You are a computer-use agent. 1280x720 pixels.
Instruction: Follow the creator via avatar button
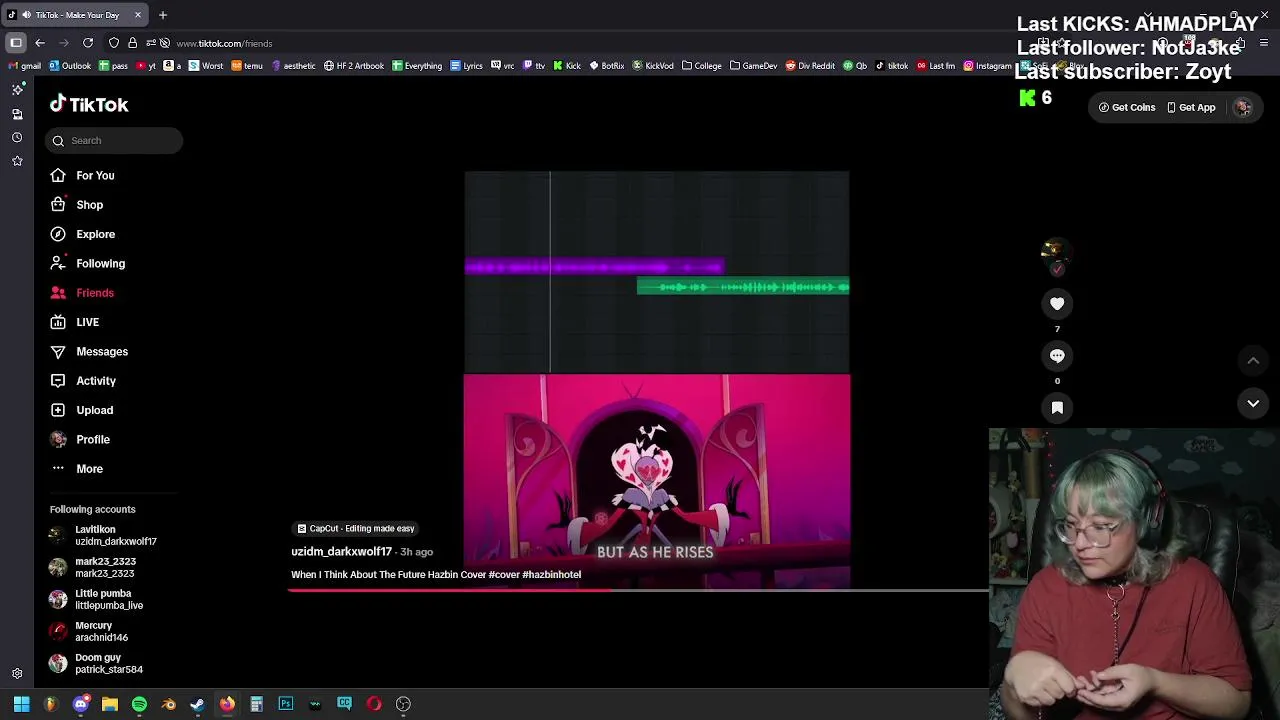1057,268
